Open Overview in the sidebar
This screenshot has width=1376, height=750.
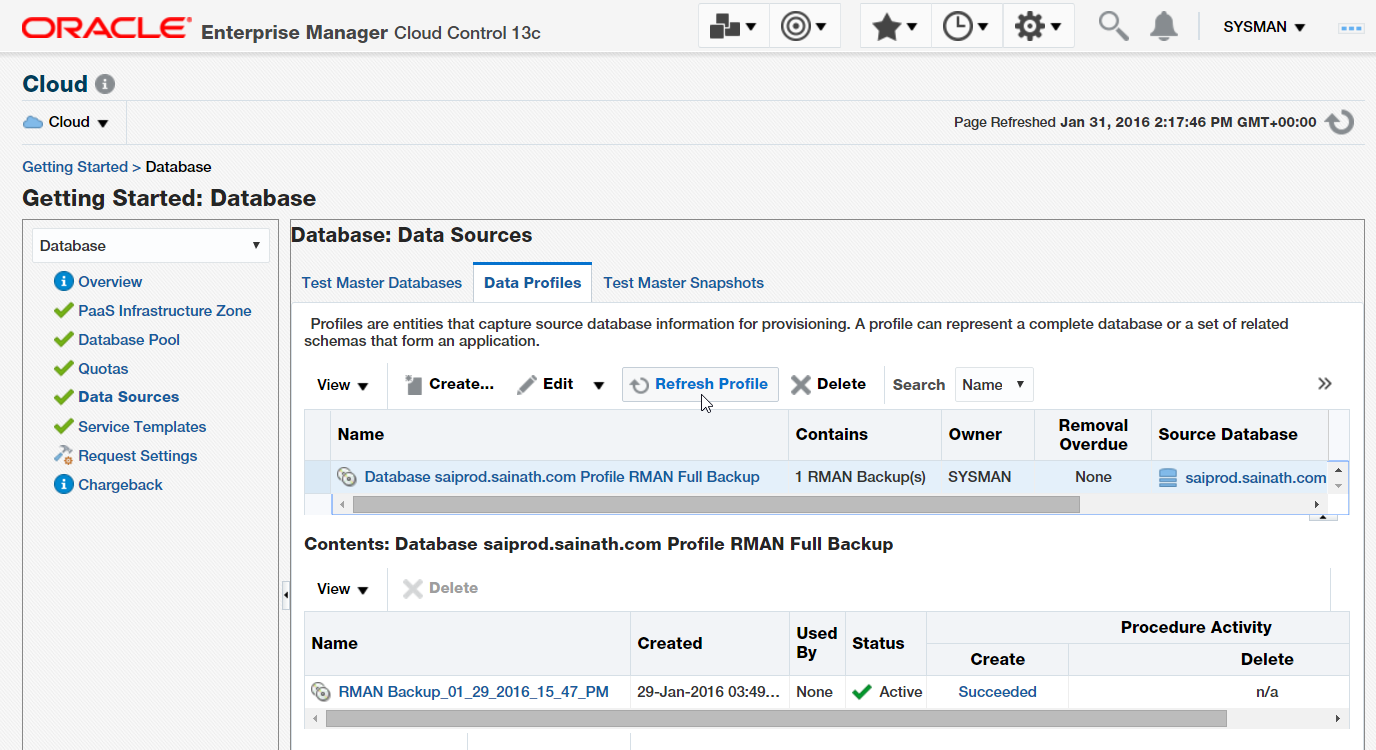110,282
